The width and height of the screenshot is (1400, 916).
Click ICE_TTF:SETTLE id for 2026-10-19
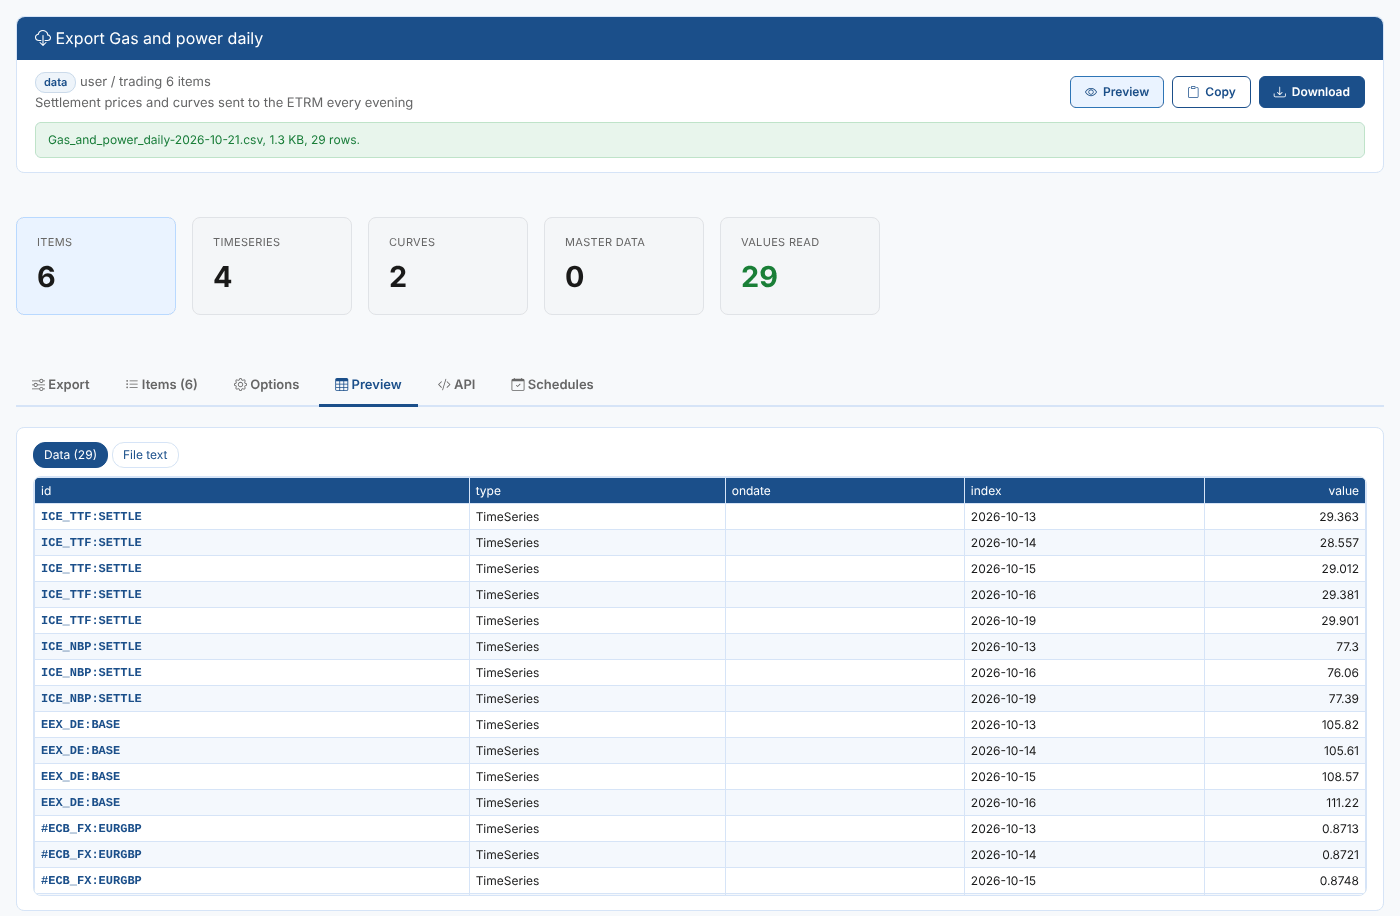click(91, 621)
